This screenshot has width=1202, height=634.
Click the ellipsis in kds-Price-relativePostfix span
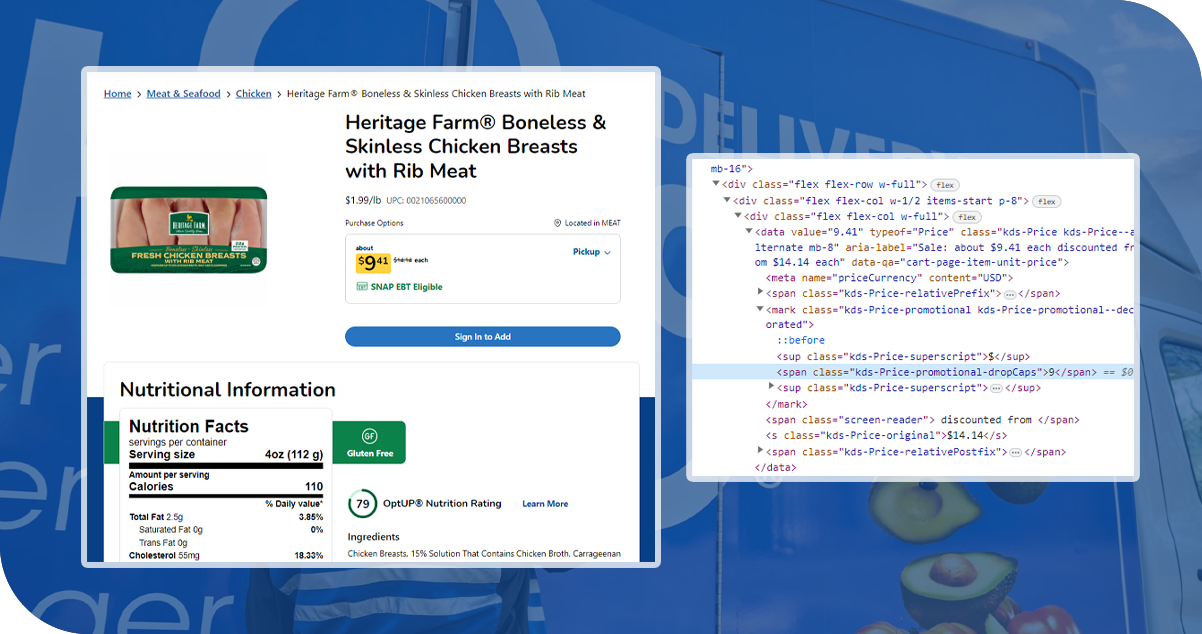tap(1015, 452)
